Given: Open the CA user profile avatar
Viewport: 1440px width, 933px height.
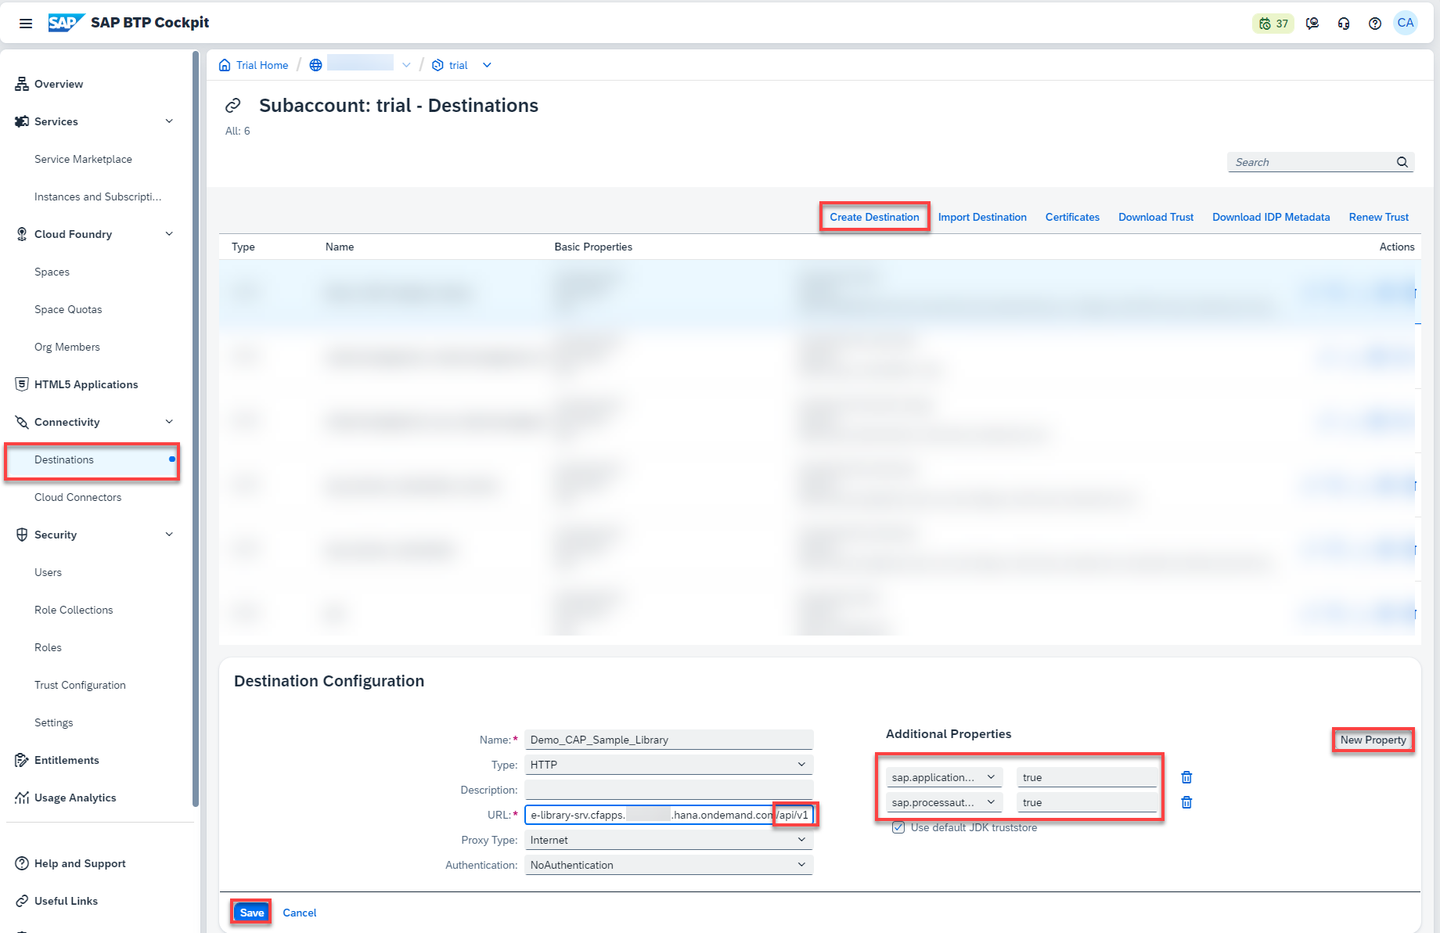Looking at the screenshot, I should click(x=1406, y=23).
